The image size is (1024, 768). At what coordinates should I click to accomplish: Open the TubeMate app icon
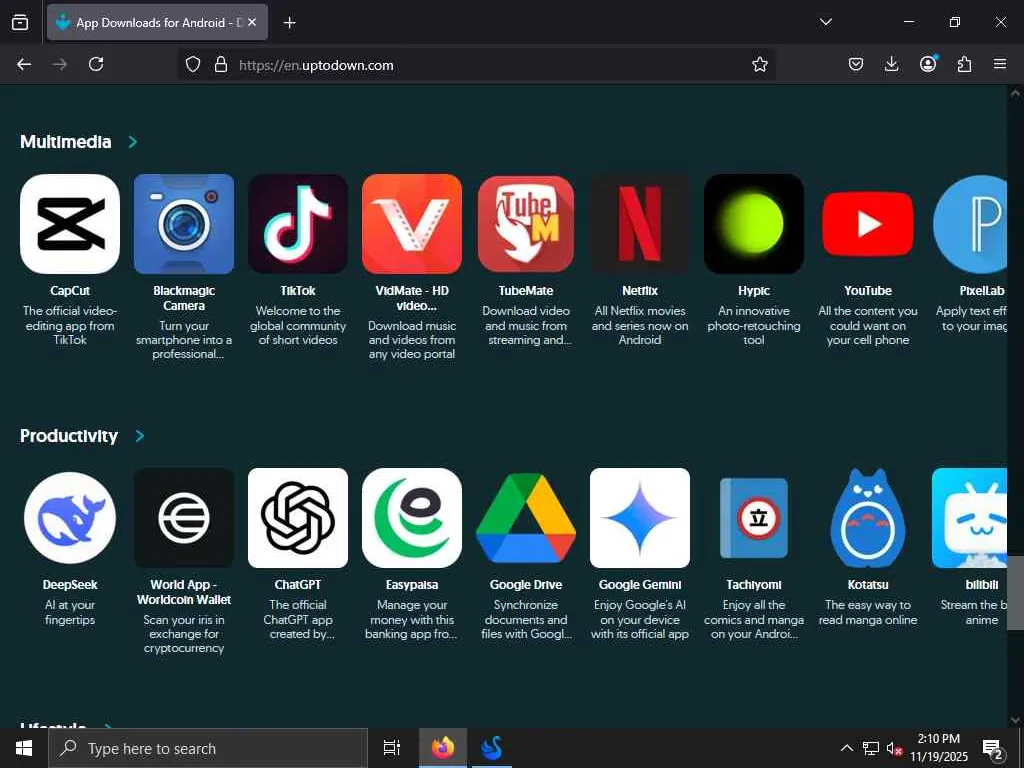tap(526, 224)
